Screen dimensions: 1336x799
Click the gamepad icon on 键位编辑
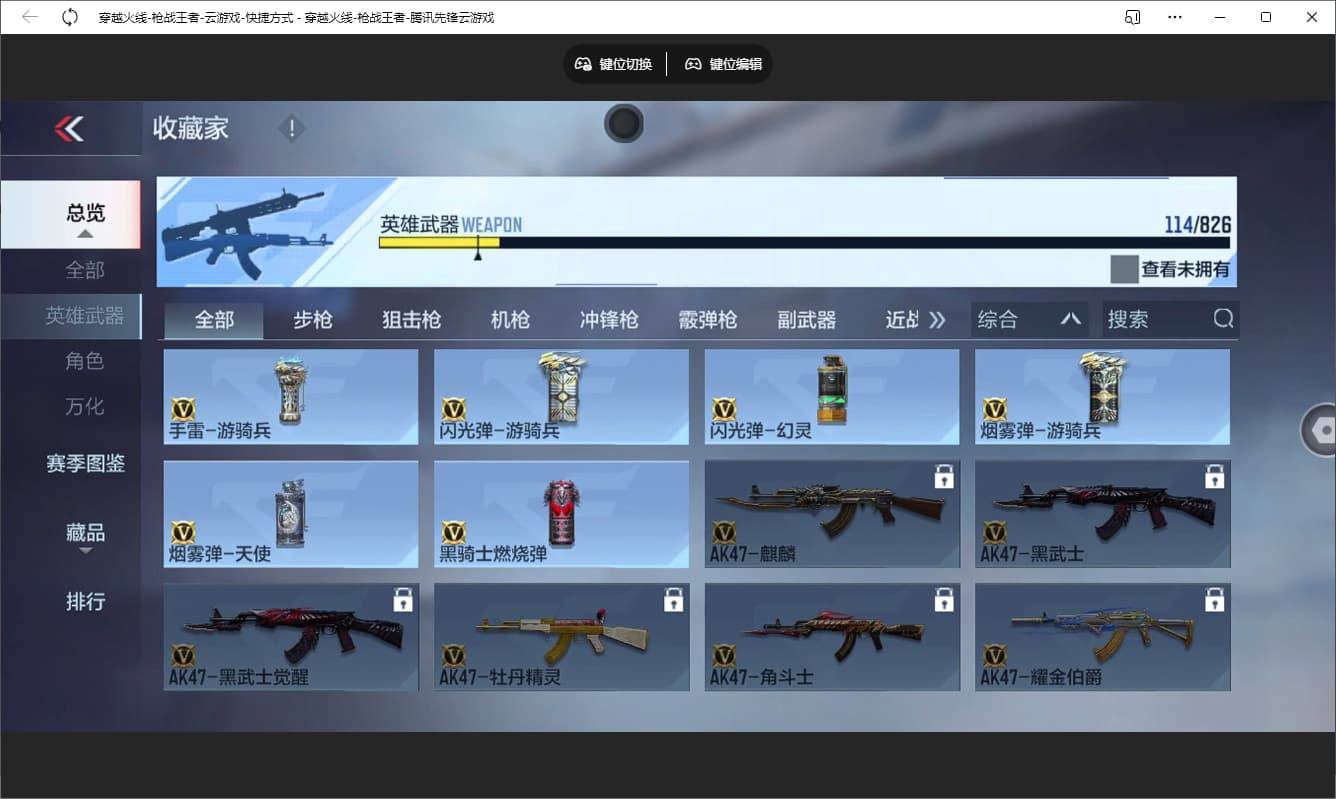coord(693,63)
